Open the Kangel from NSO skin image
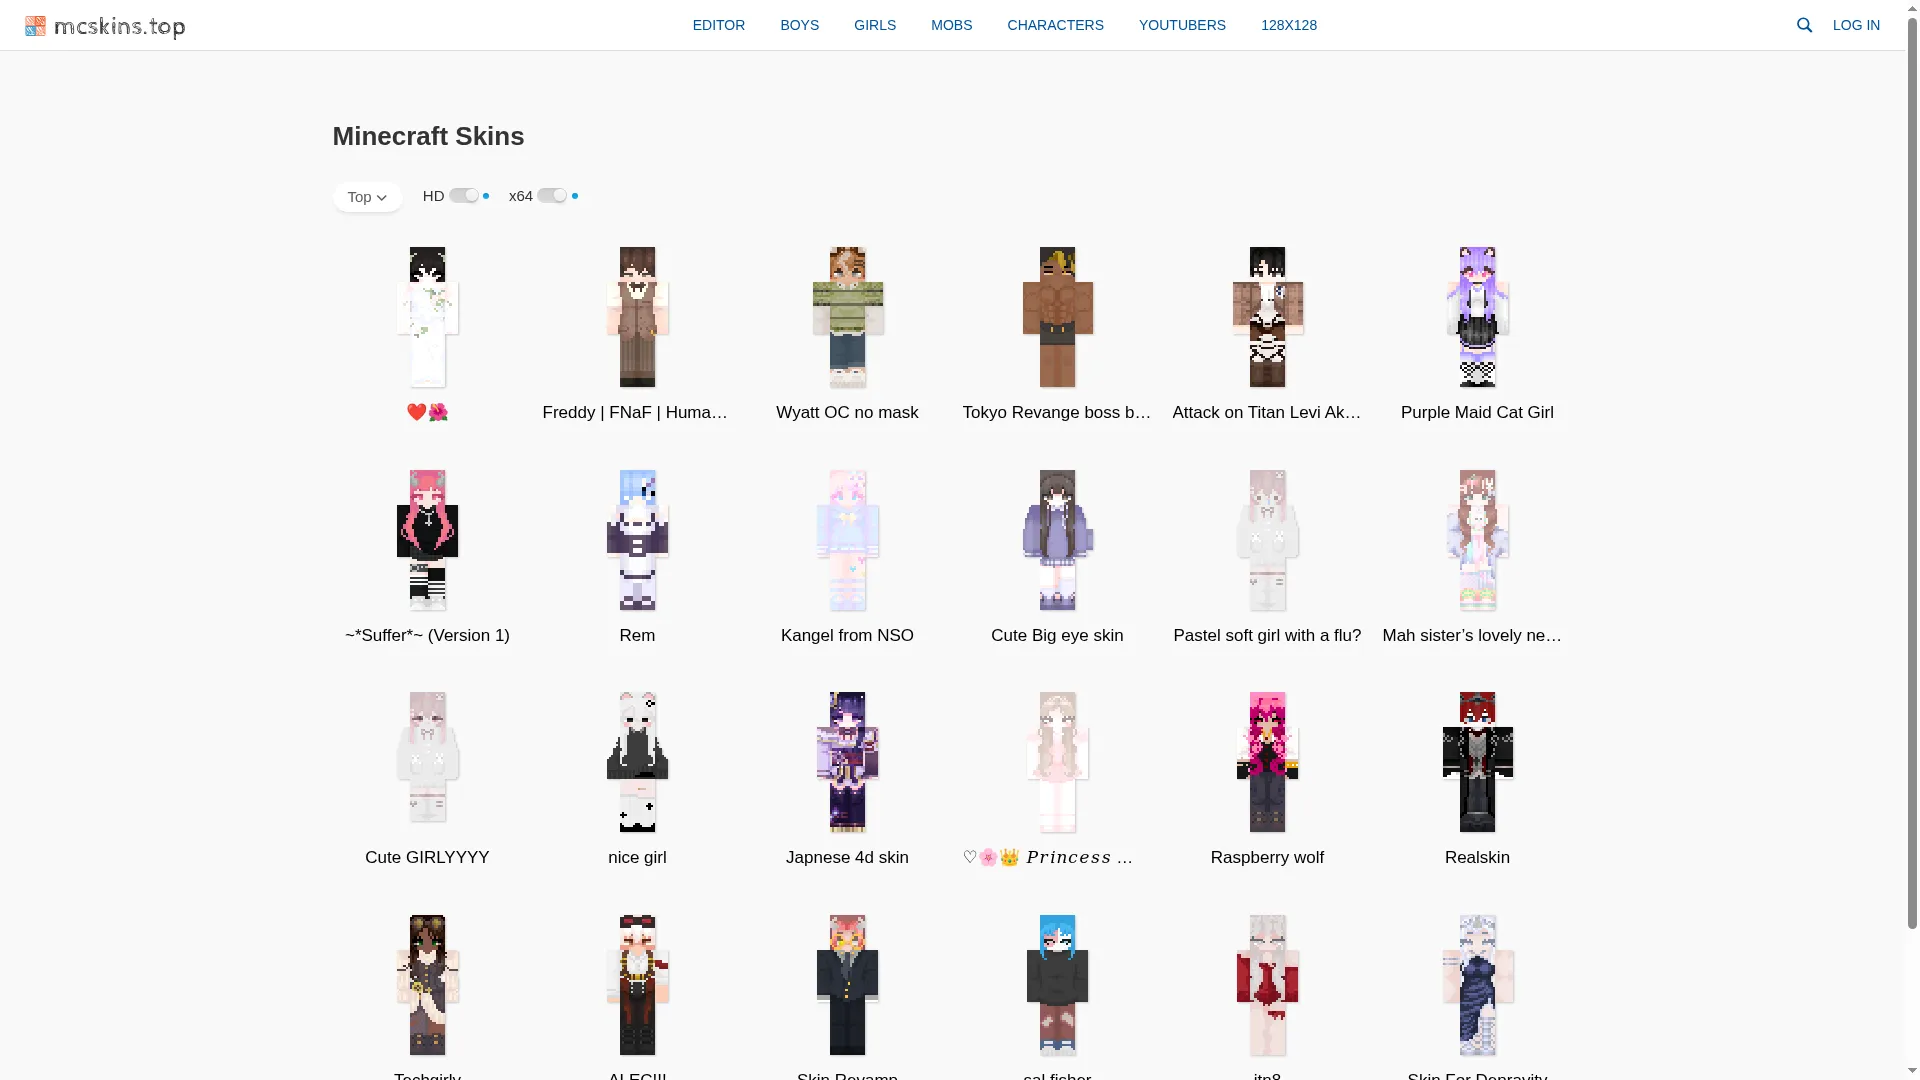The height and width of the screenshot is (1080, 1920). pos(847,540)
